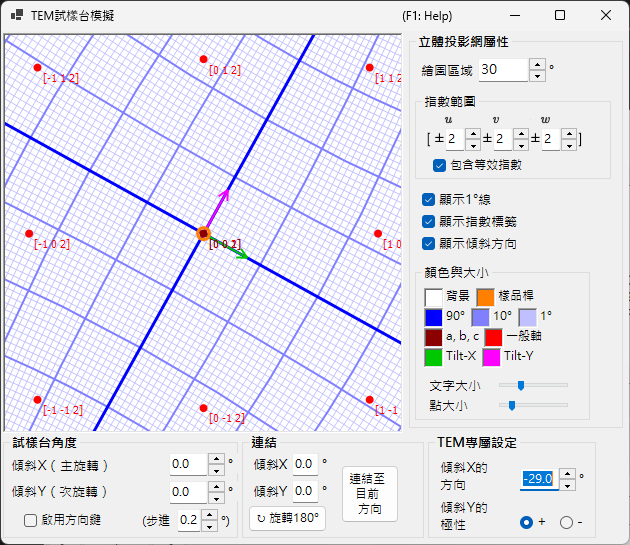Enable 啟用方向鍵 checkbox
The width and height of the screenshot is (630, 545).
pos(31,520)
